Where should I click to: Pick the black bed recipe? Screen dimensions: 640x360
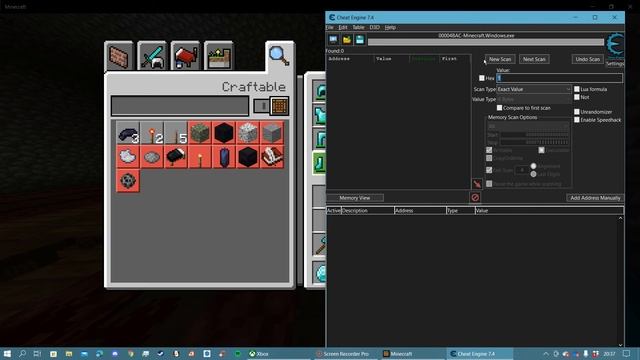coord(176,157)
